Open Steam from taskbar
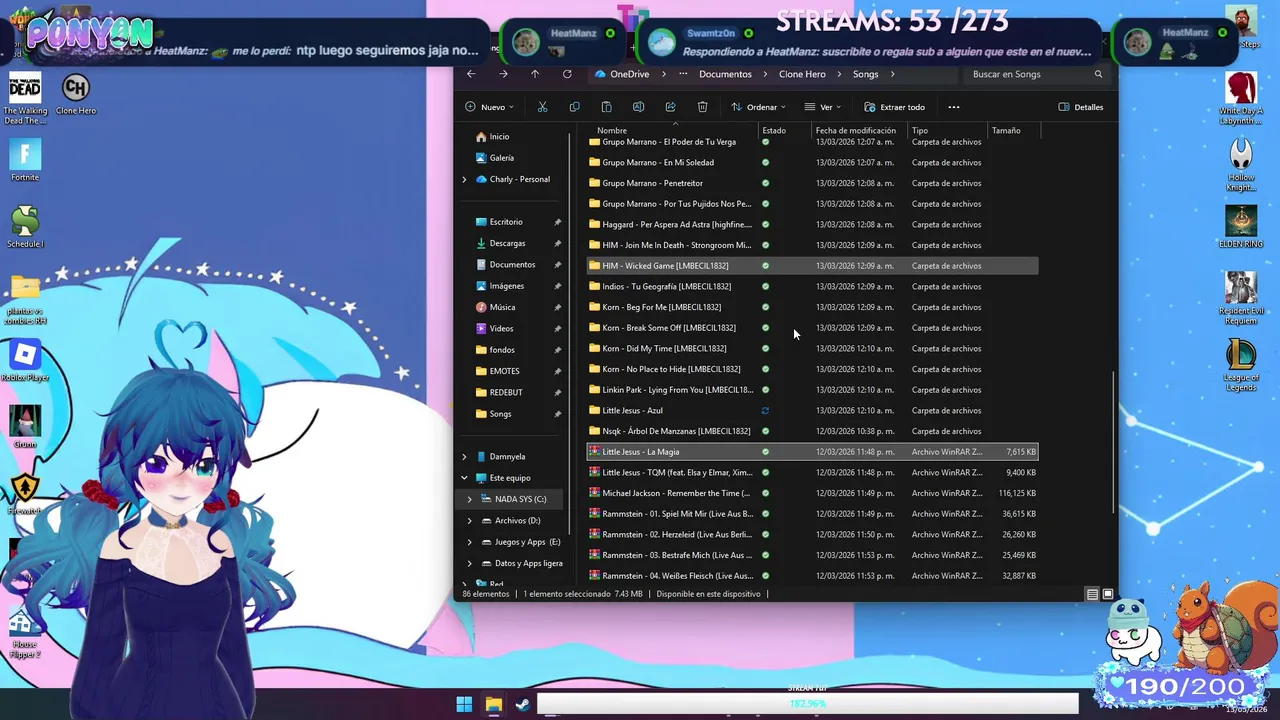 [x=522, y=705]
